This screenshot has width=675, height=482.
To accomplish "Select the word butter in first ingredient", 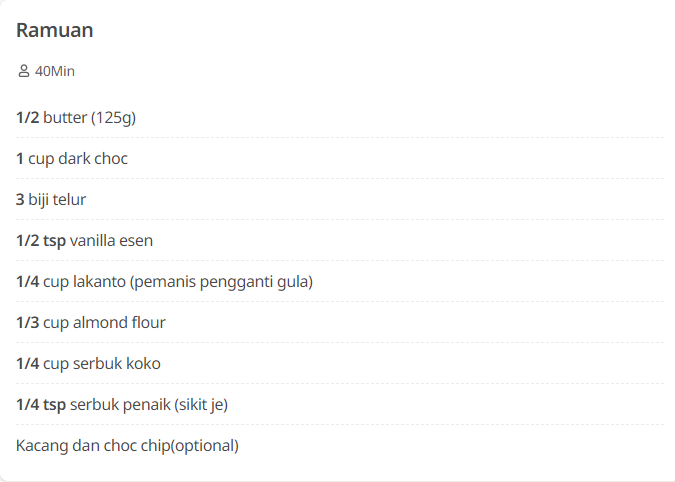I will click(65, 118).
